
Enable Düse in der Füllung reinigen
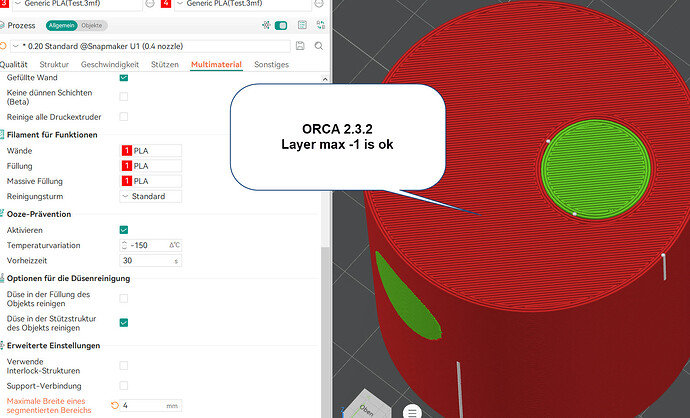click(x=124, y=299)
